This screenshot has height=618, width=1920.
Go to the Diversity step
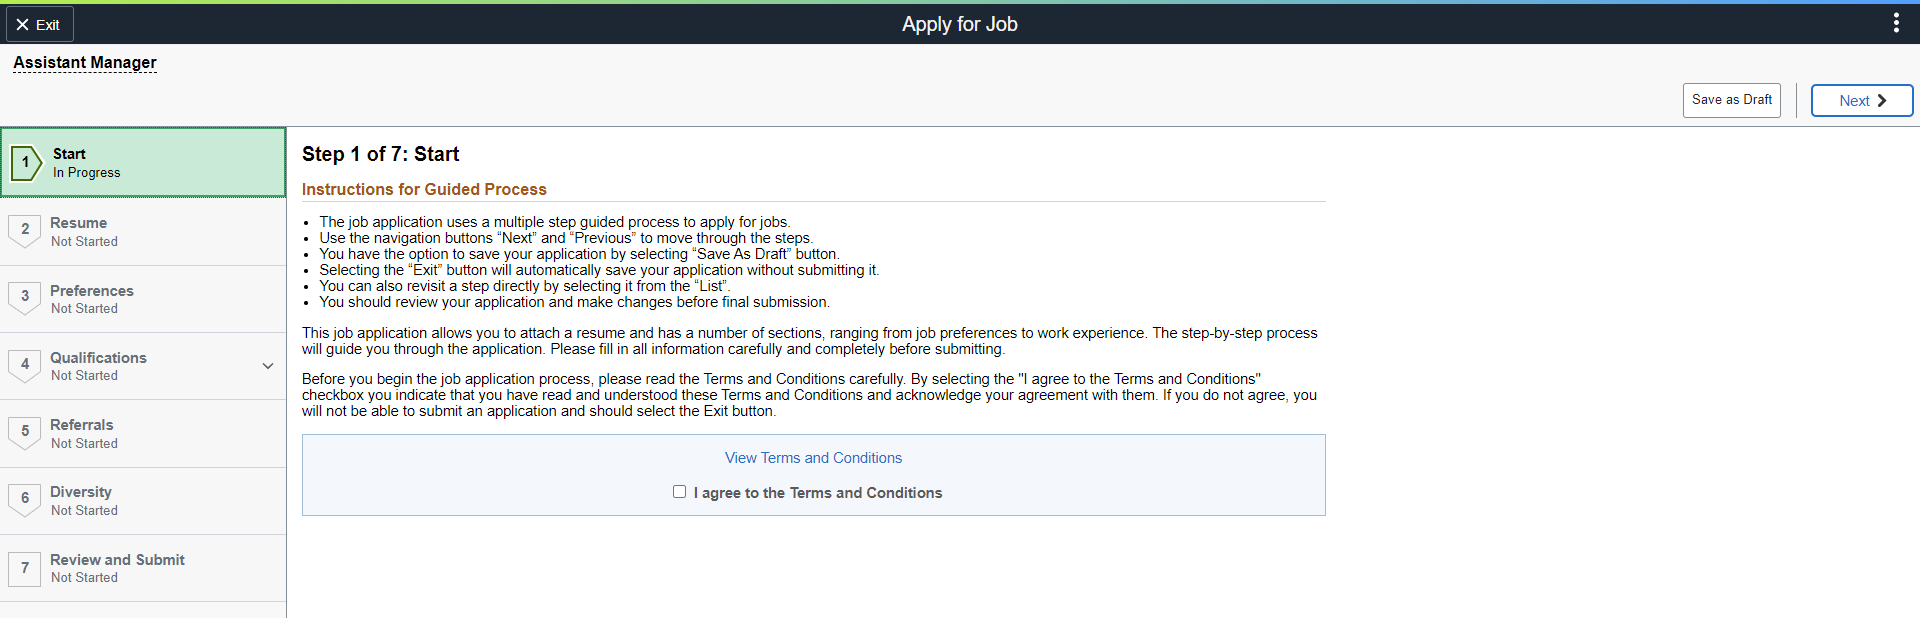[x=143, y=501]
